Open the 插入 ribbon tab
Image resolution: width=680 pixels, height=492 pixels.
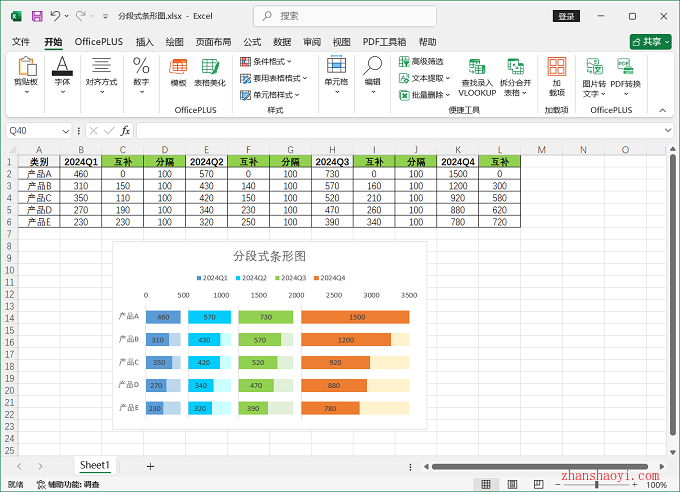click(145, 42)
